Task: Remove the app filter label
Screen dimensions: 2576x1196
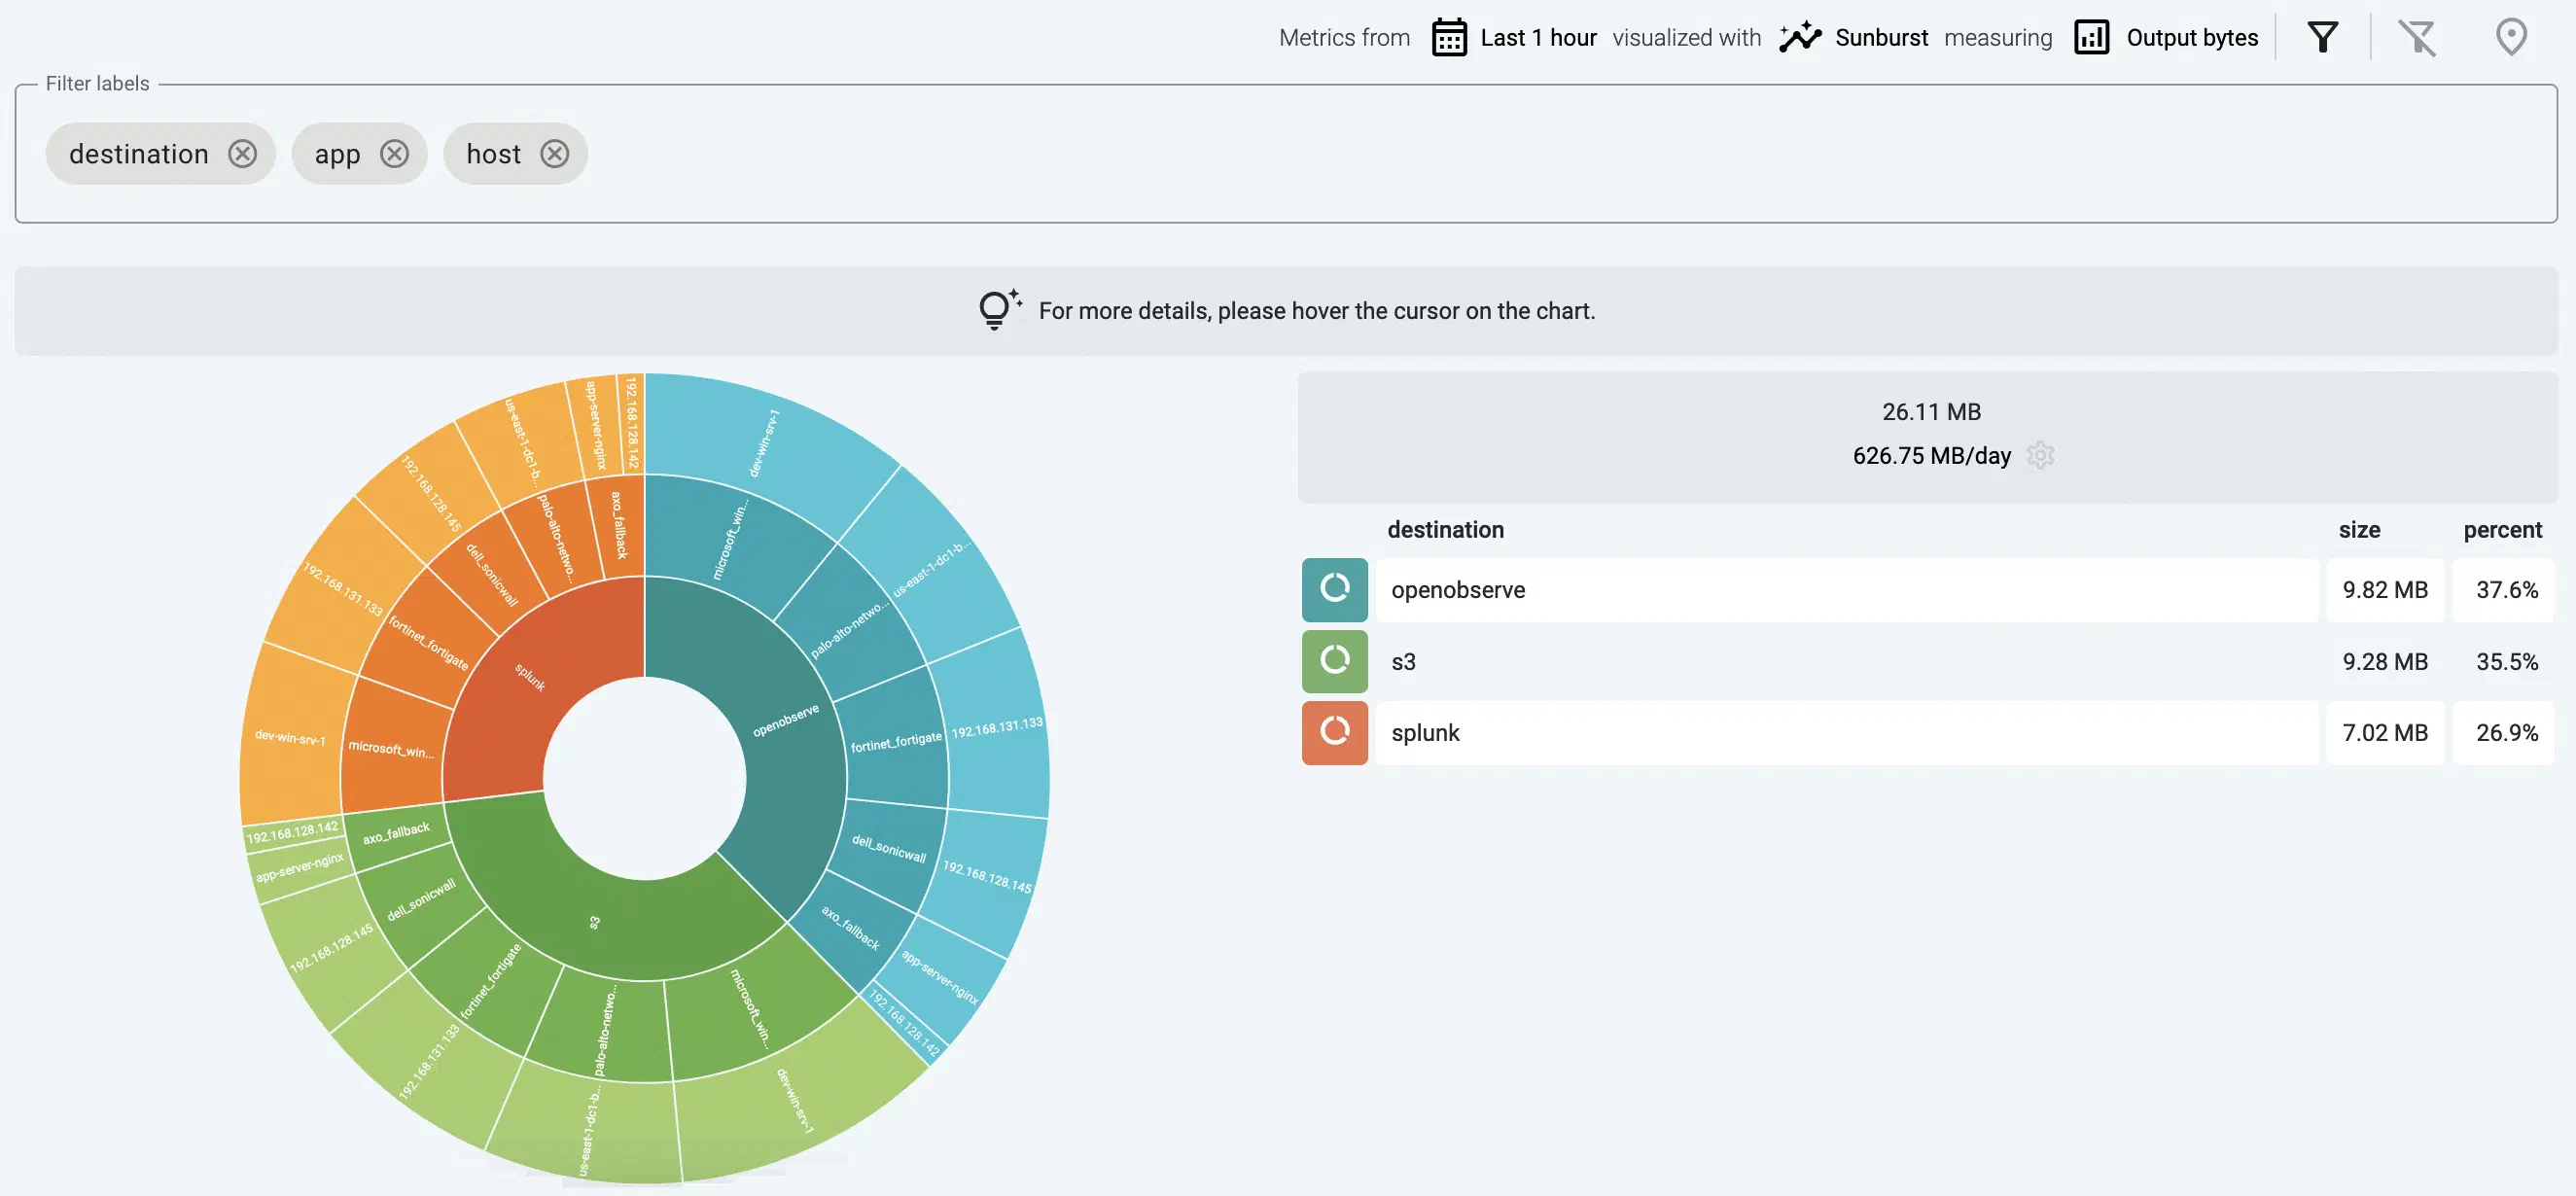Action: pos(394,153)
